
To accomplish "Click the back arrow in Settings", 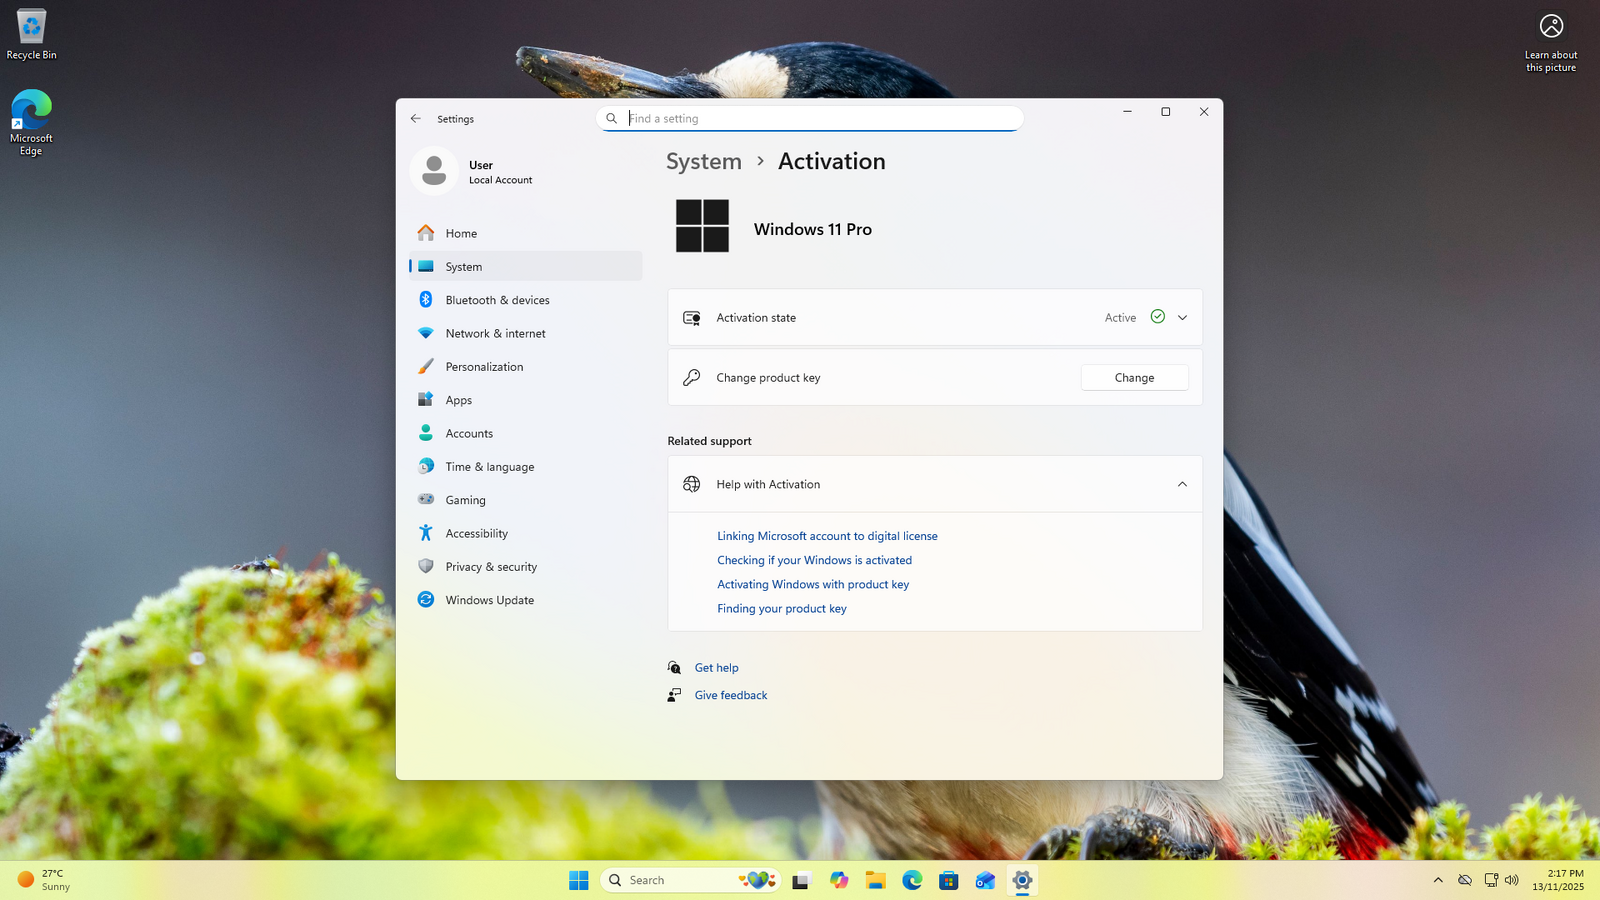I will (x=416, y=118).
